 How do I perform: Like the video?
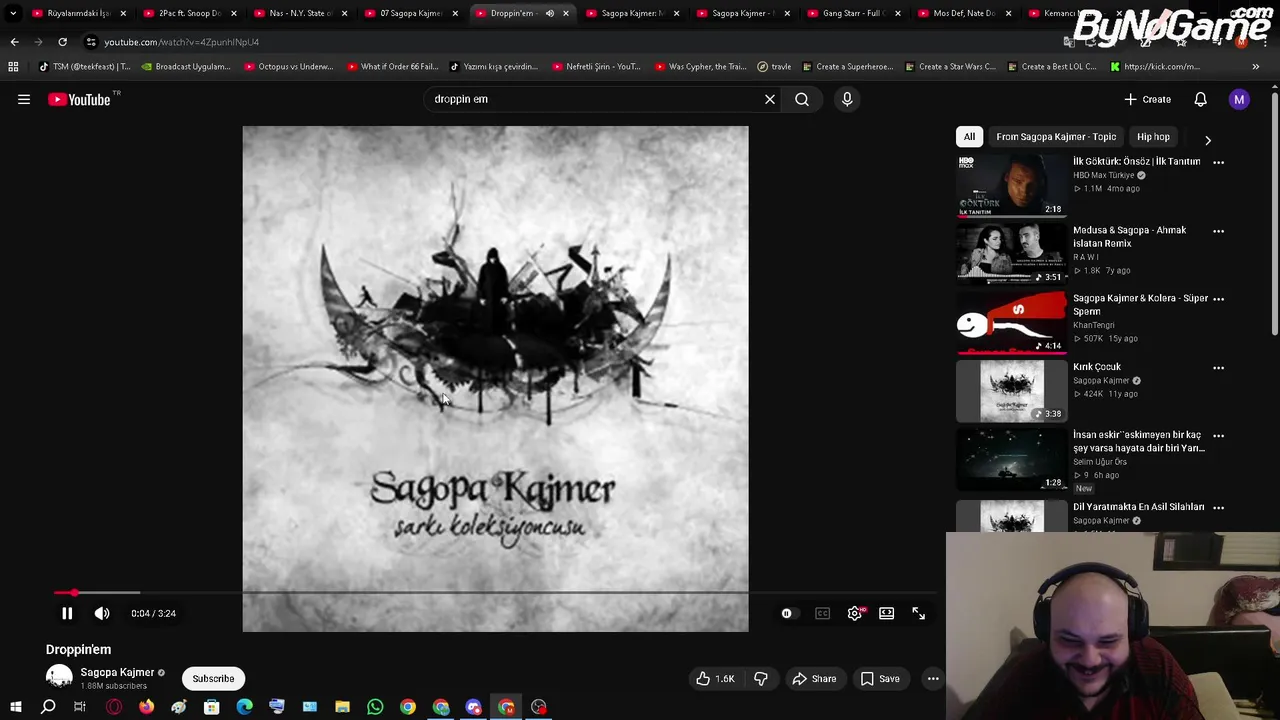(x=717, y=679)
